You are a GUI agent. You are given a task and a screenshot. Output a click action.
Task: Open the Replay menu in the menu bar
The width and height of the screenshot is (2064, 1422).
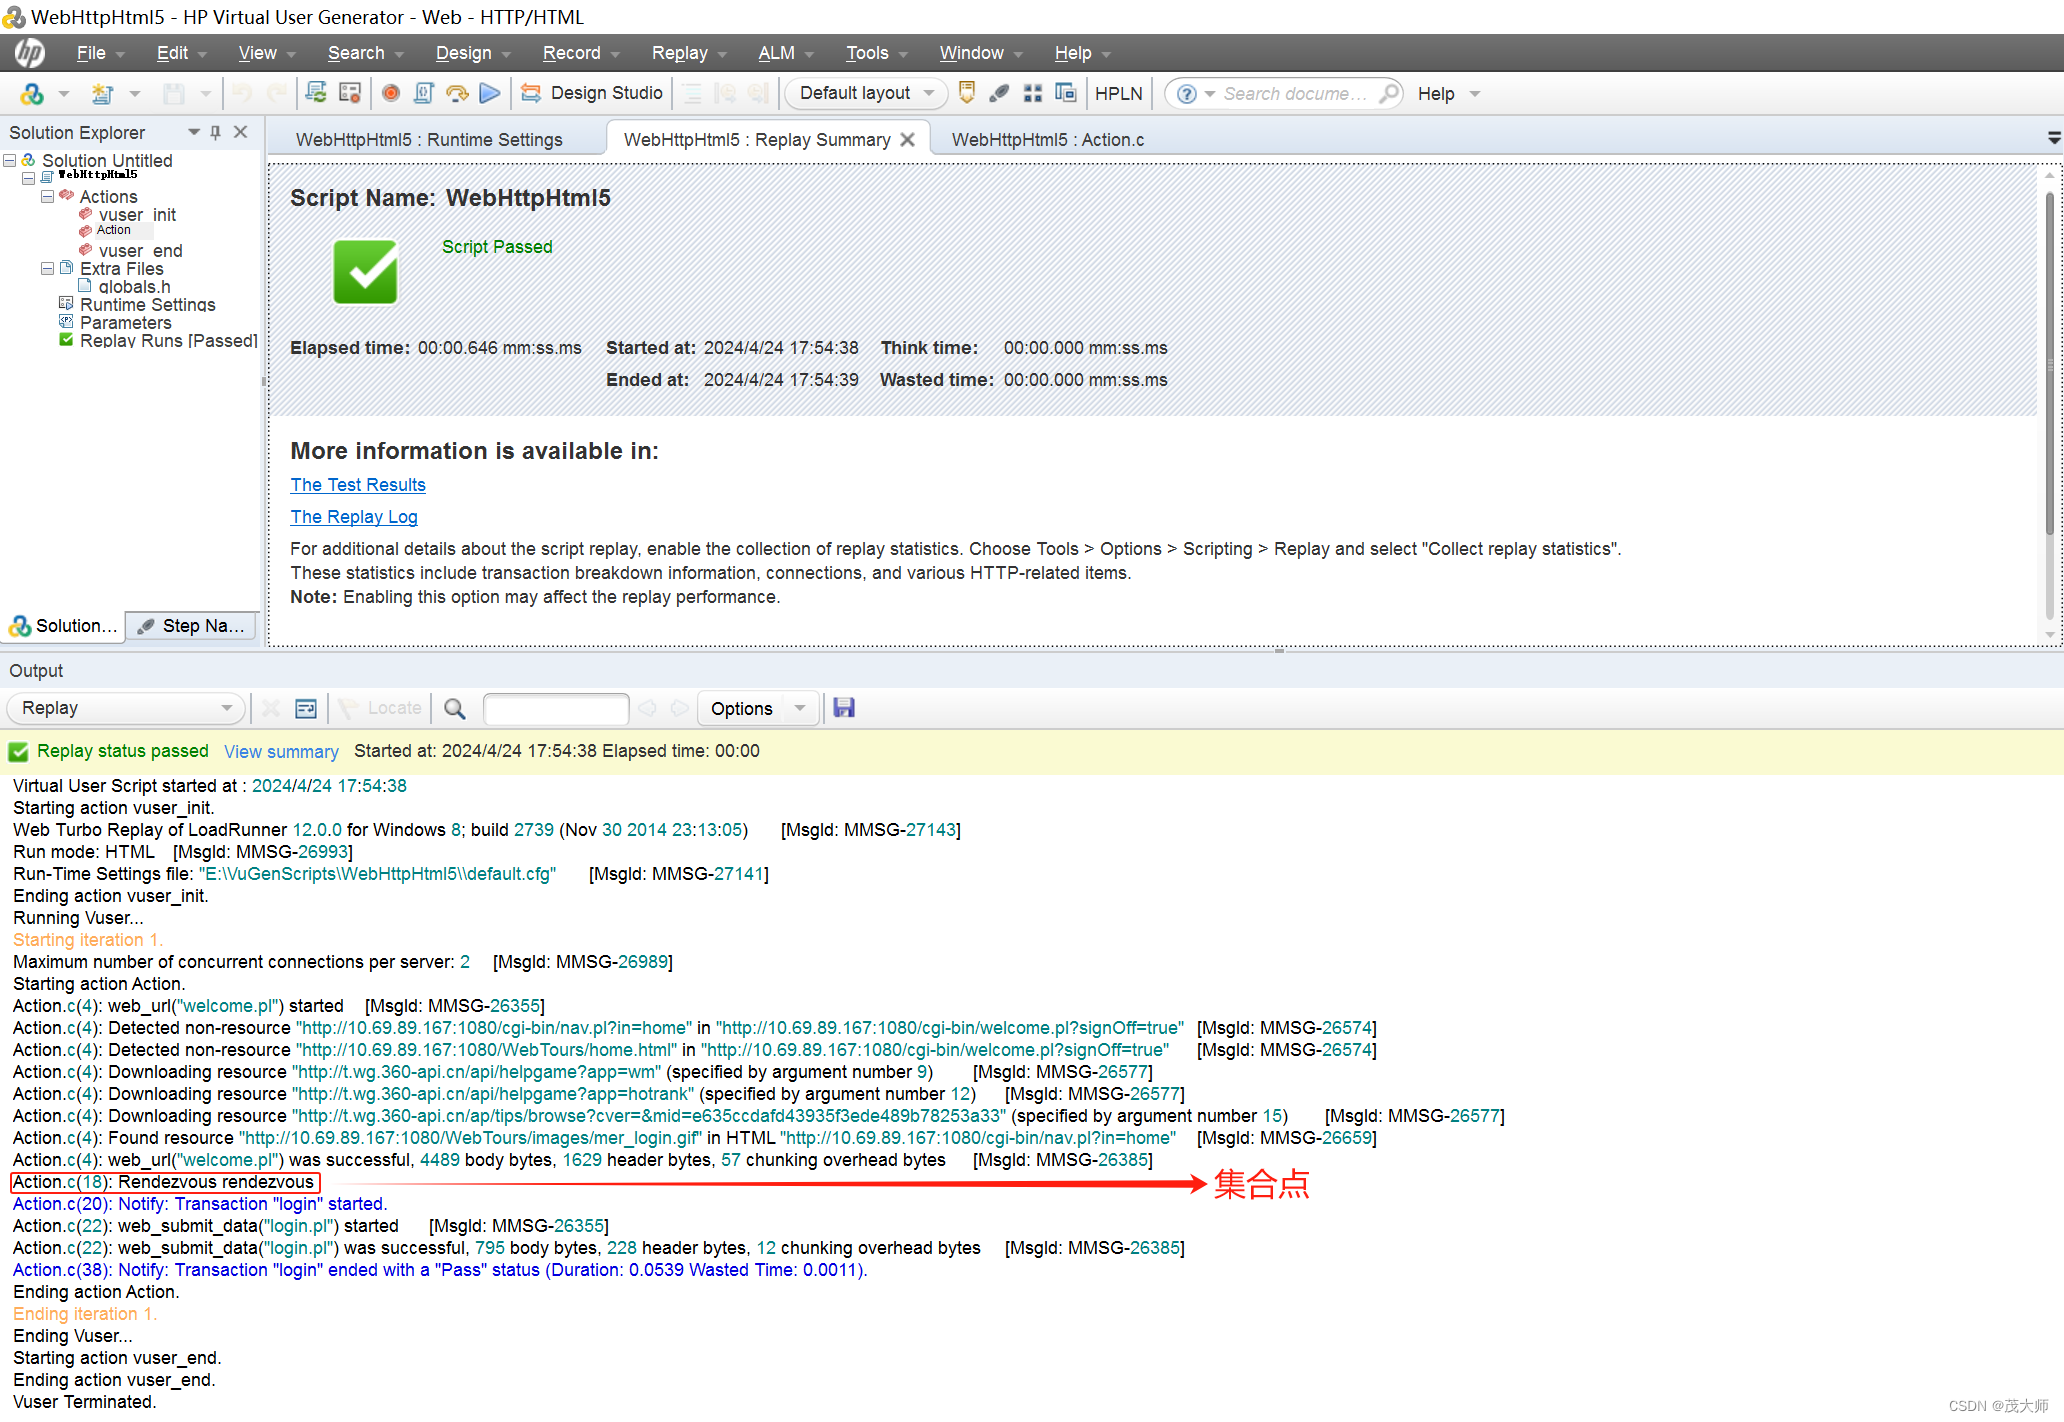tap(680, 53)
